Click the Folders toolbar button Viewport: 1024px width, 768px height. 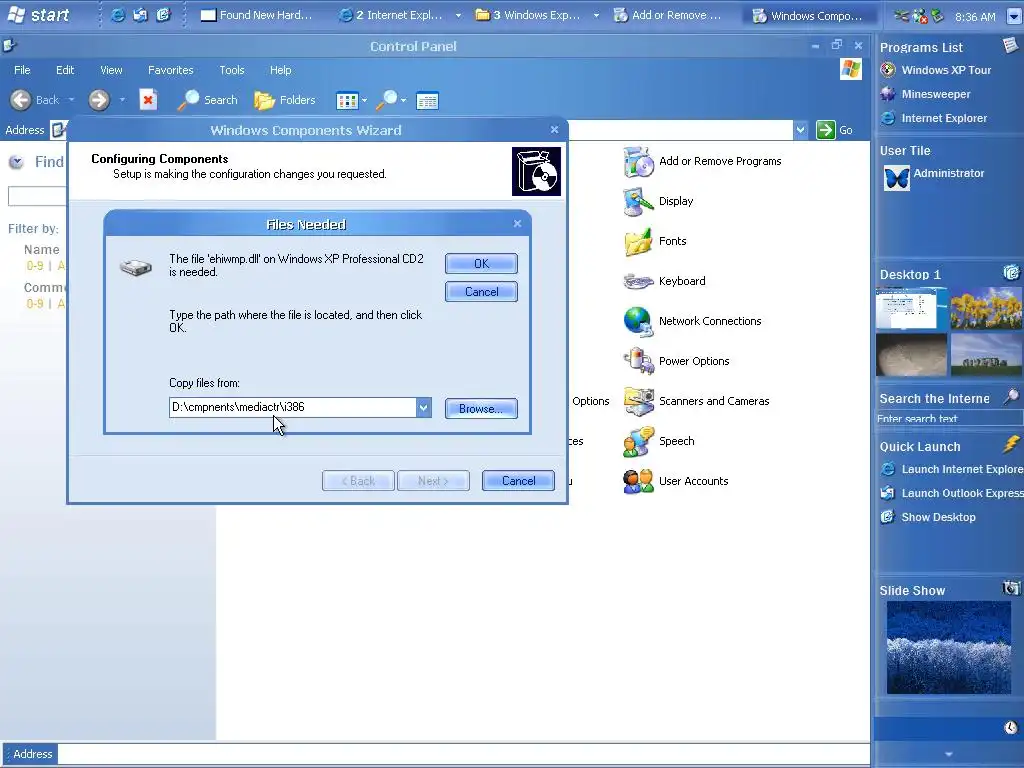coord(285,100)
